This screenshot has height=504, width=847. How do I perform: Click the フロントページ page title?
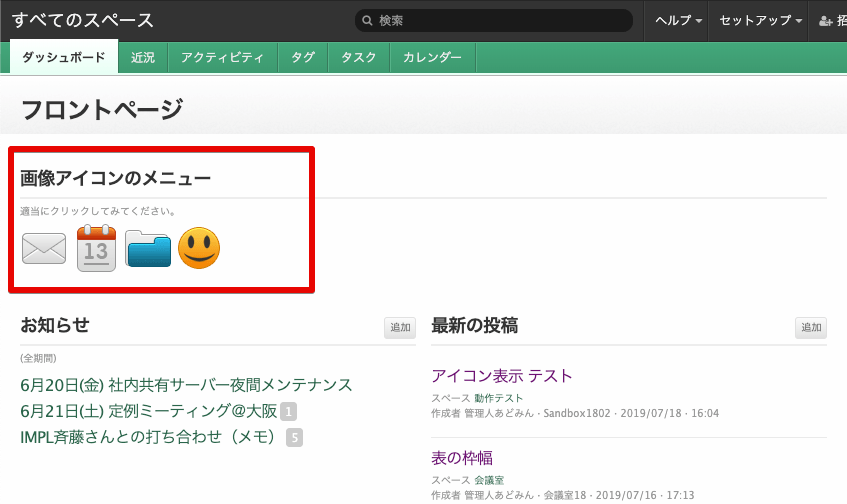102,109
